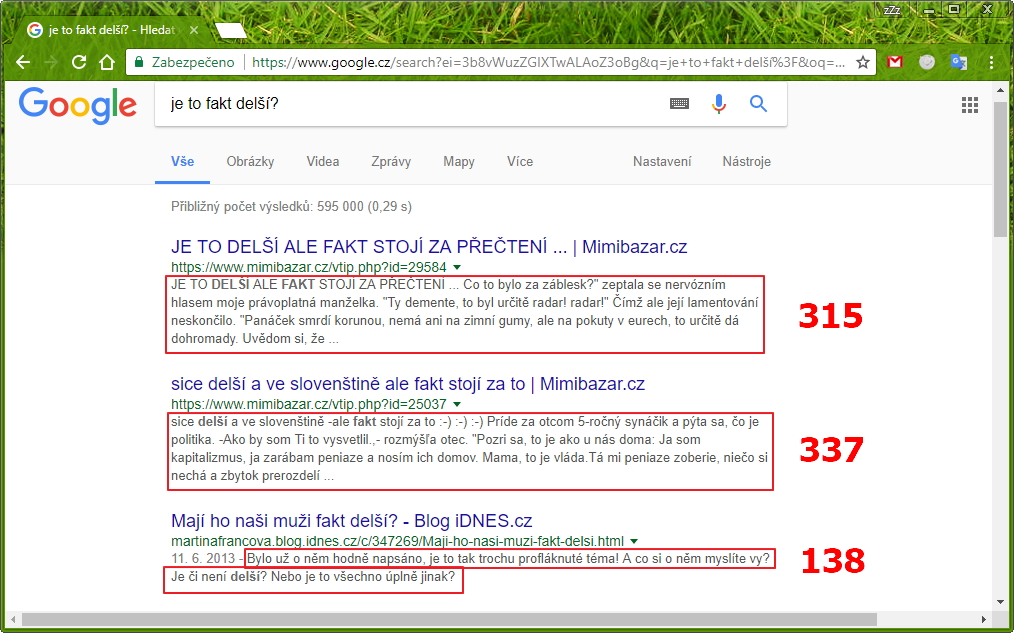The height and width of the screenshot is (633, 1014).
Task: Click the horizontal scrollbar right arrow
Action: tap(984, 619)
